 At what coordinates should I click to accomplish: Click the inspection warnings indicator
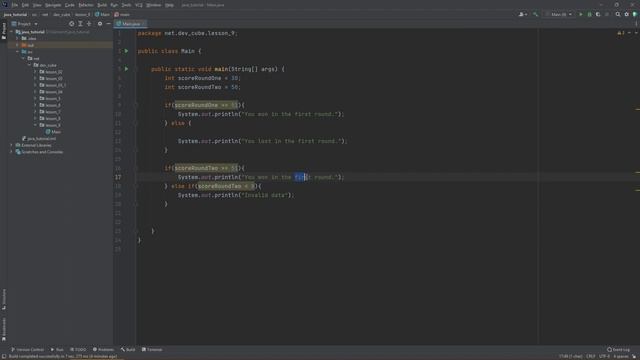click(x=621, y=33)
